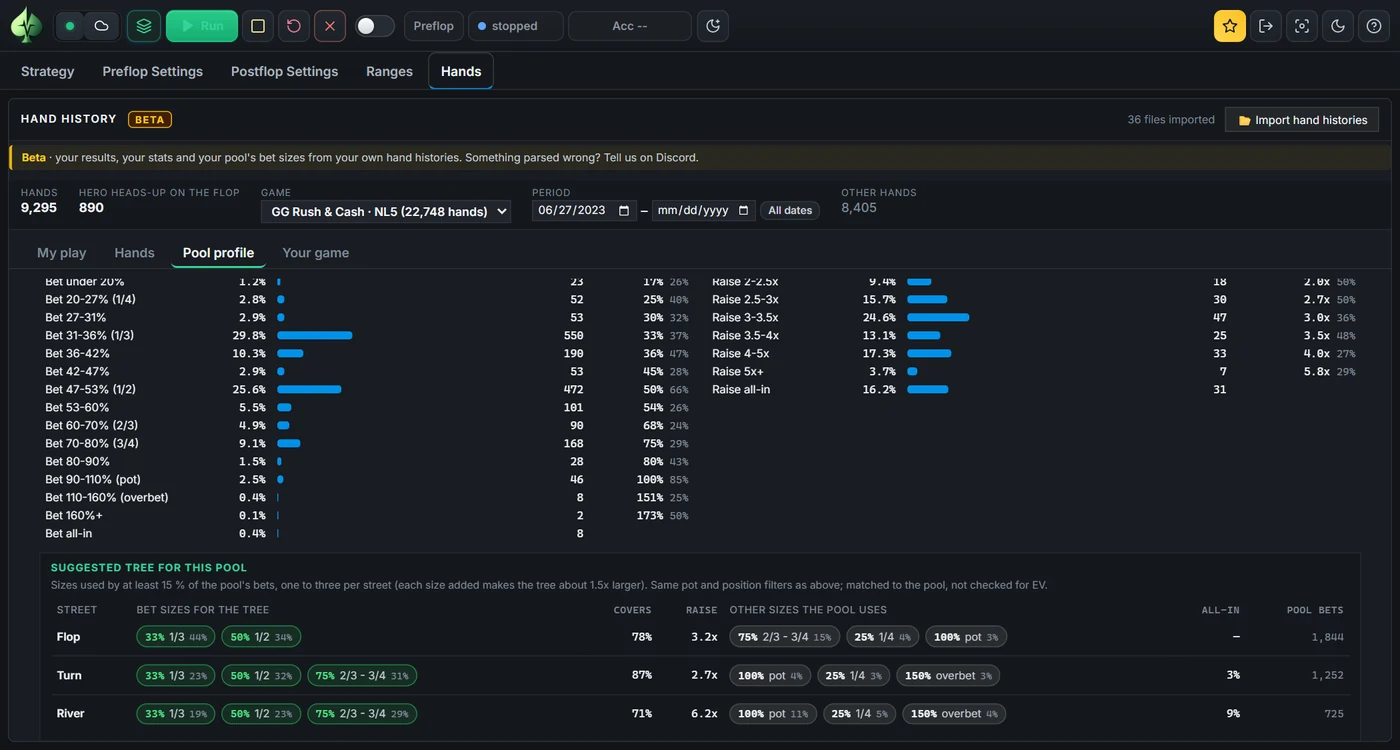Go to the Ranges tab
The width and height of the screenshot is (1400, 750).
(390, 71)
